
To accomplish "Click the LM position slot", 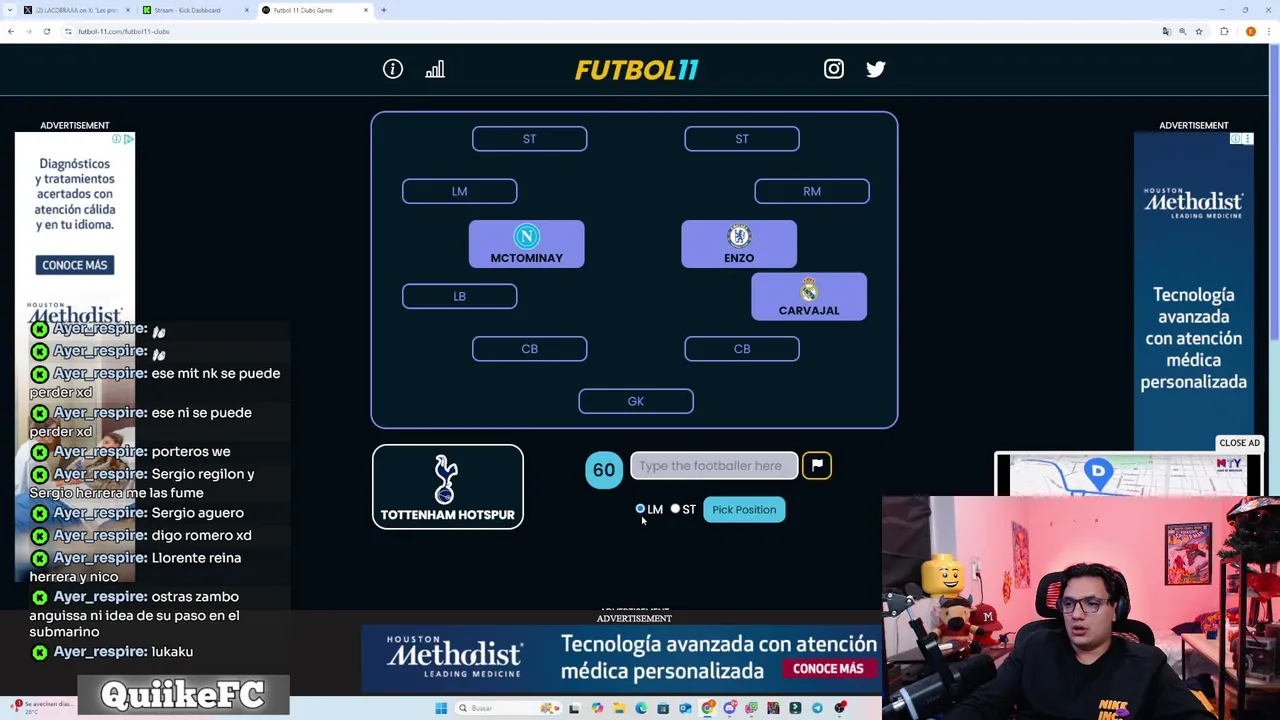I will pyautogui.click(x=459, y=191).
